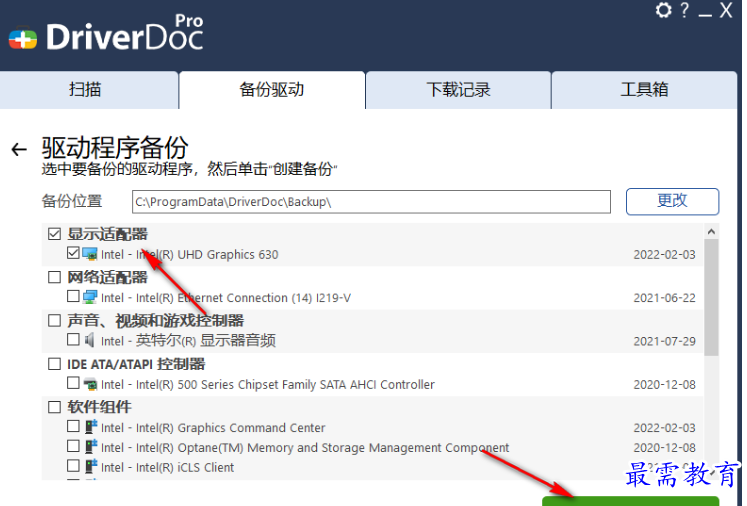Image resolution: width=747 pixels, height=506 pixels.
Task: Check the Optane Memory and Storage checkbox
Action: pos(73,446)
